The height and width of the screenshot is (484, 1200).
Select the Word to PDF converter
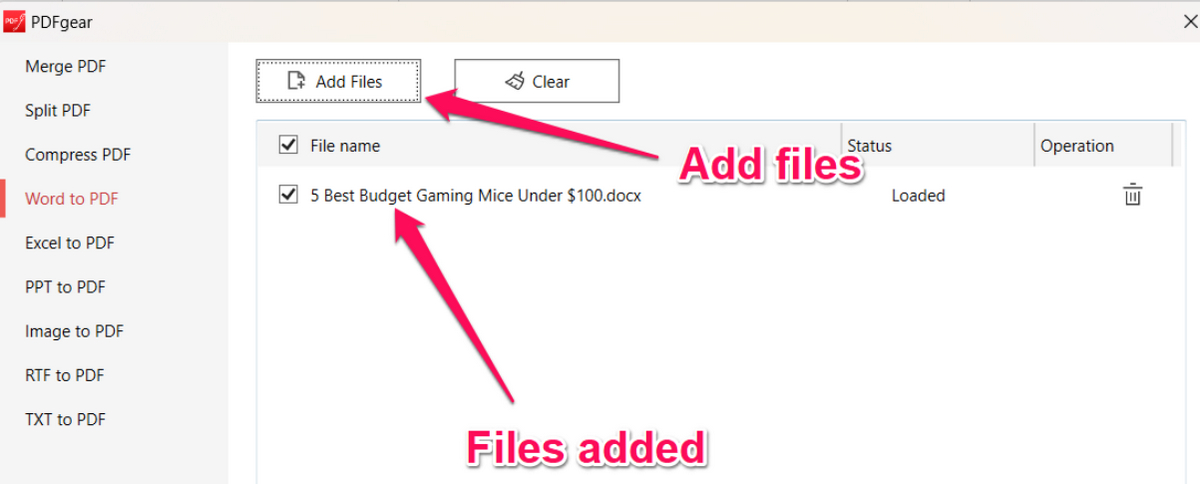click(x=71, y=199)
